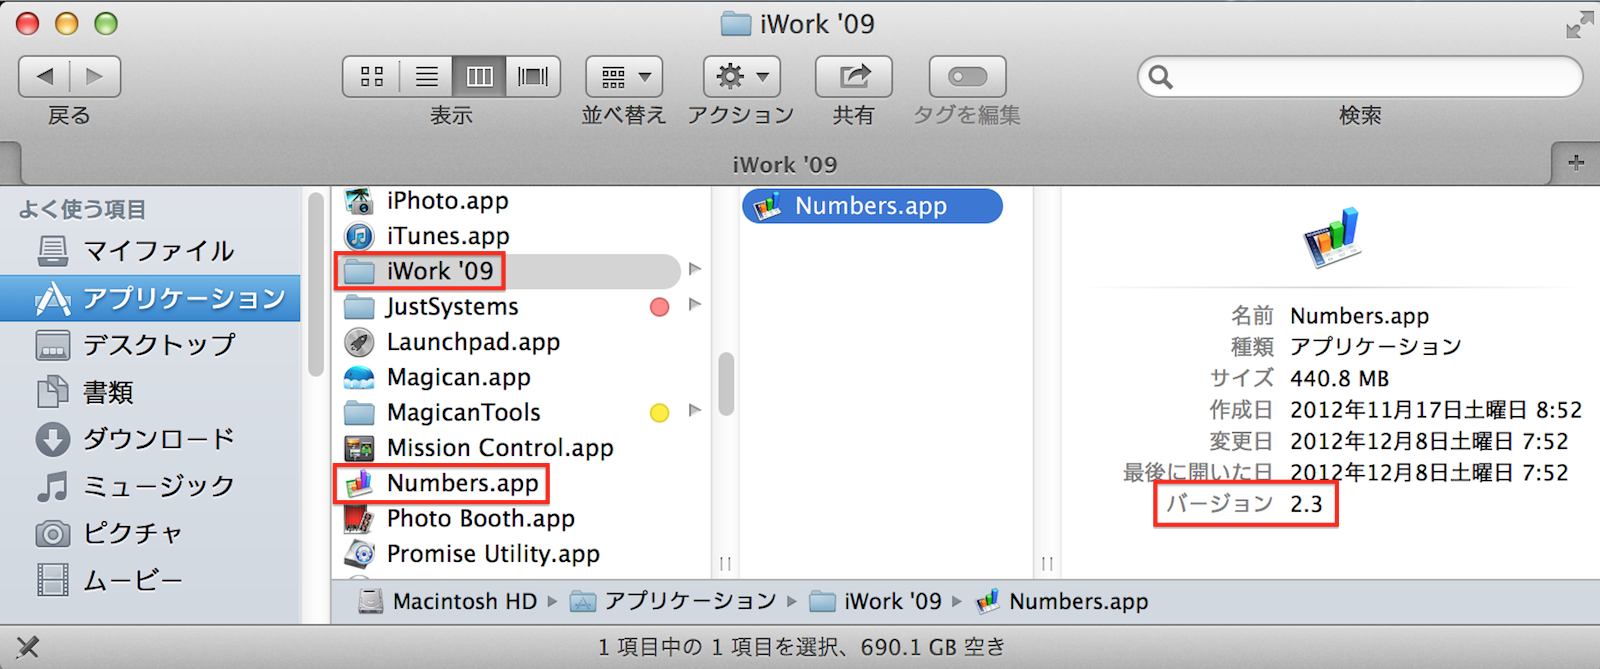Switch to list view
This screenshot has width=1600, height=669.
coord(426,76)
